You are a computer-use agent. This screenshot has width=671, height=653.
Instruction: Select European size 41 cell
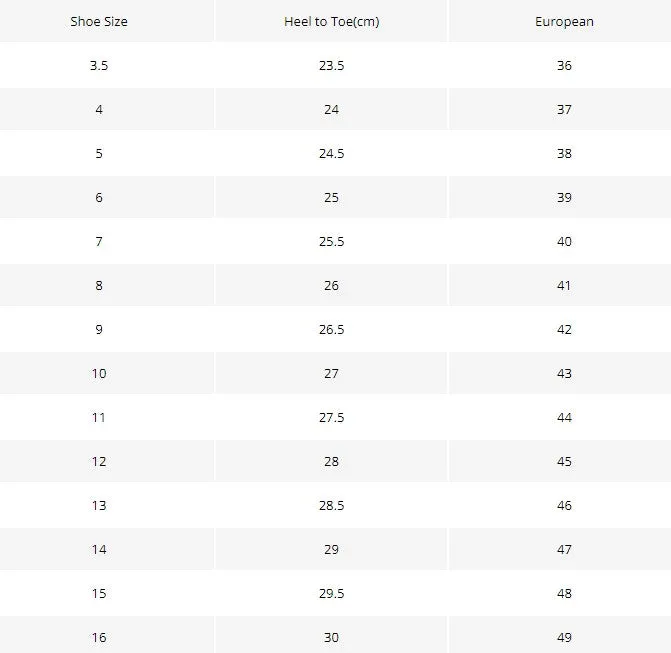[x=564, y=285]
